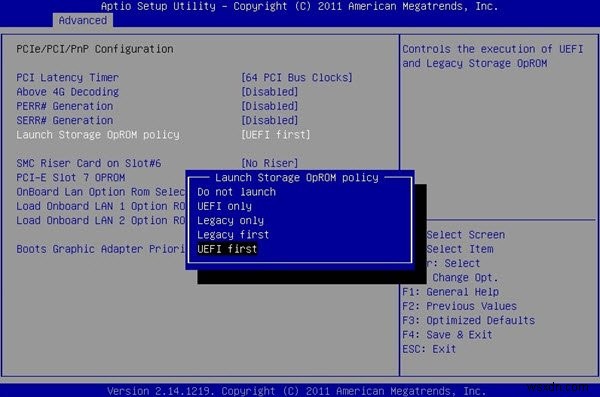Choose 'UEFI only' in popup list
This screenshot has height=397, width=600.
225,206
